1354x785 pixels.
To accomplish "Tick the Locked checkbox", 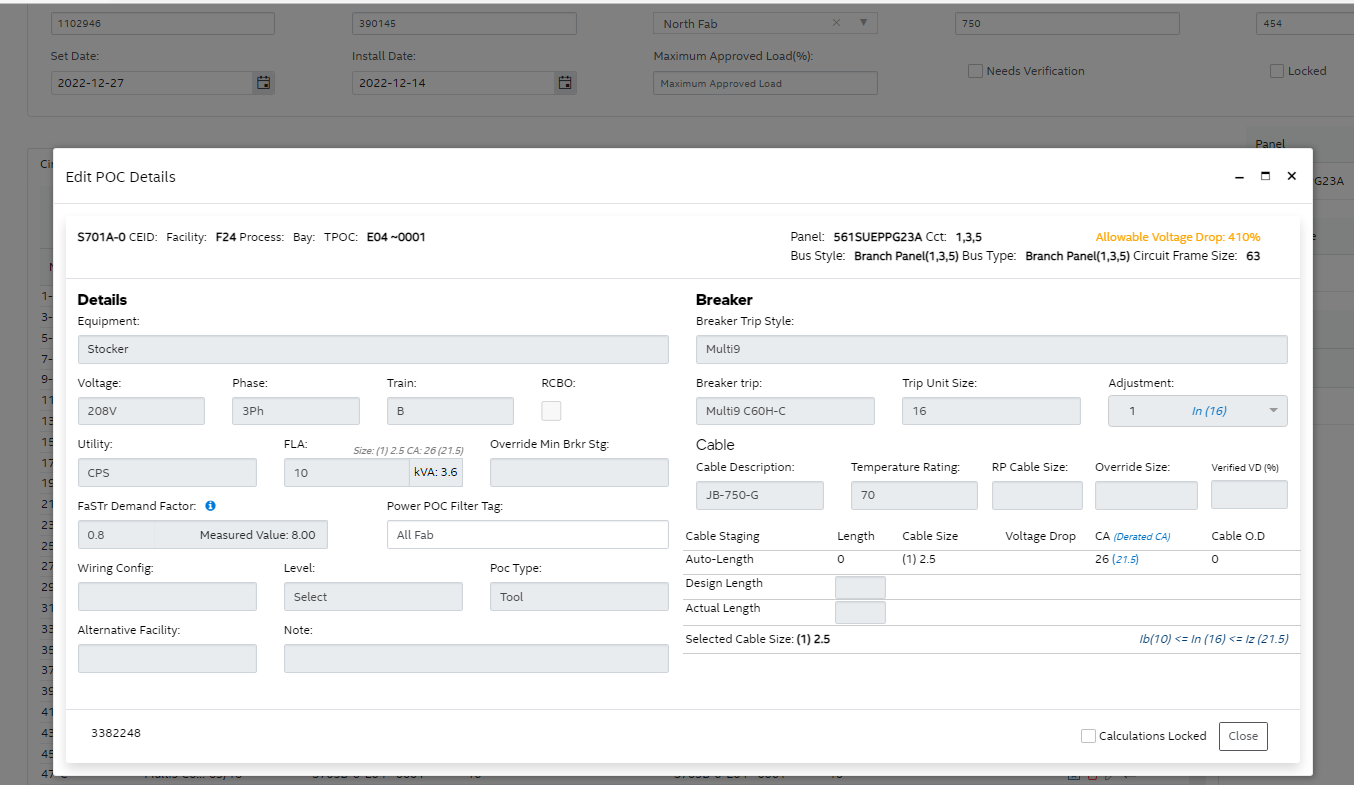I will click(1277, 71).
